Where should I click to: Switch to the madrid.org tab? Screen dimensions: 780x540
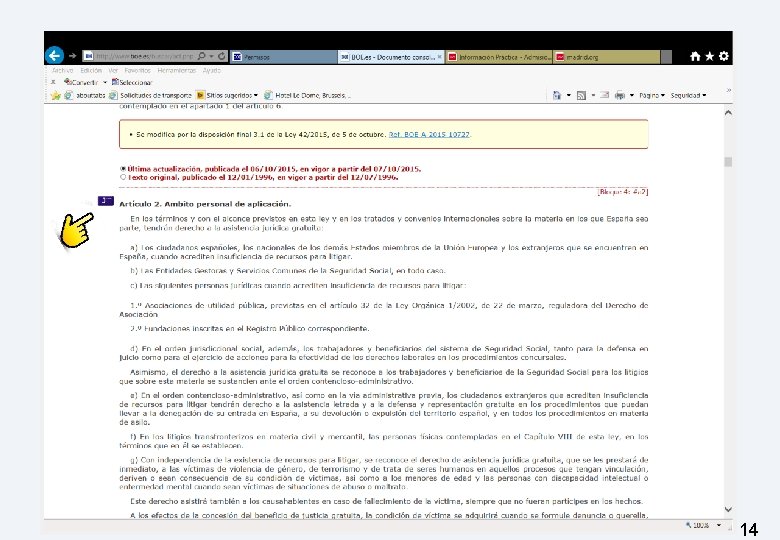click(607, 57)
